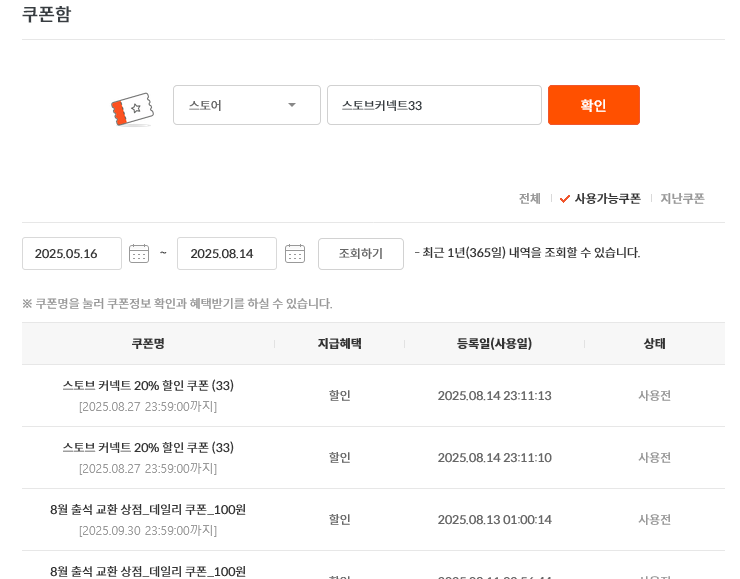Image resolution: width=740 pixels, height=579 pixels.
Task: Open the end date calendar picker icon
Action: click(x=295, y=253)
